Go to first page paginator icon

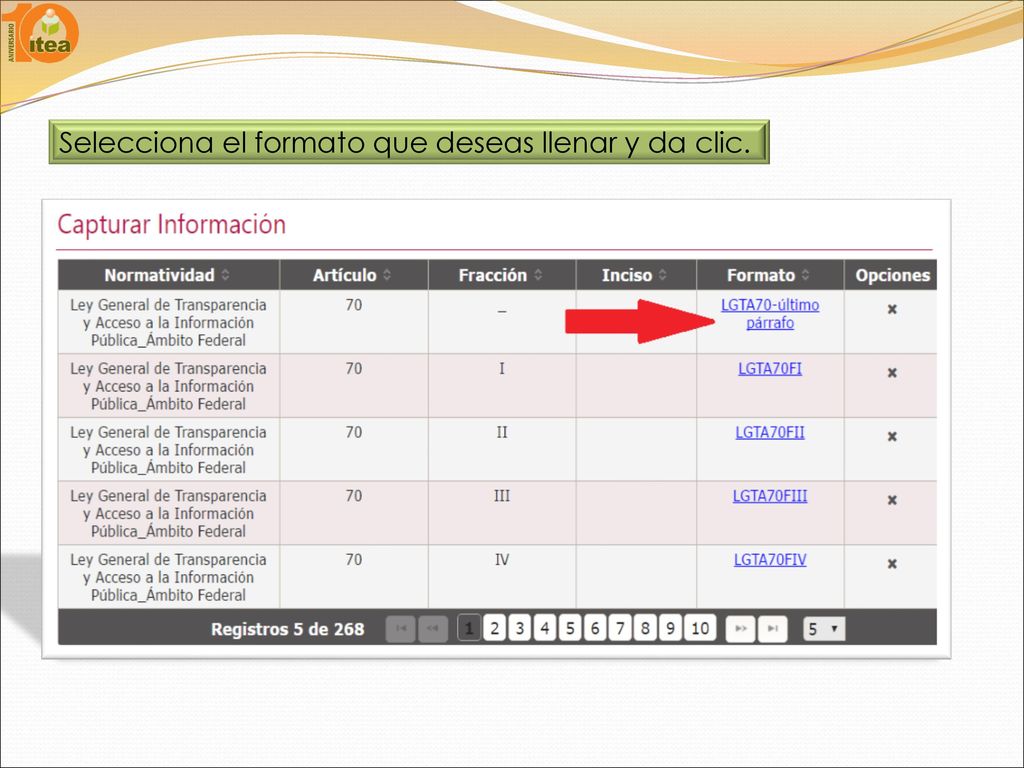click(401, 629)
